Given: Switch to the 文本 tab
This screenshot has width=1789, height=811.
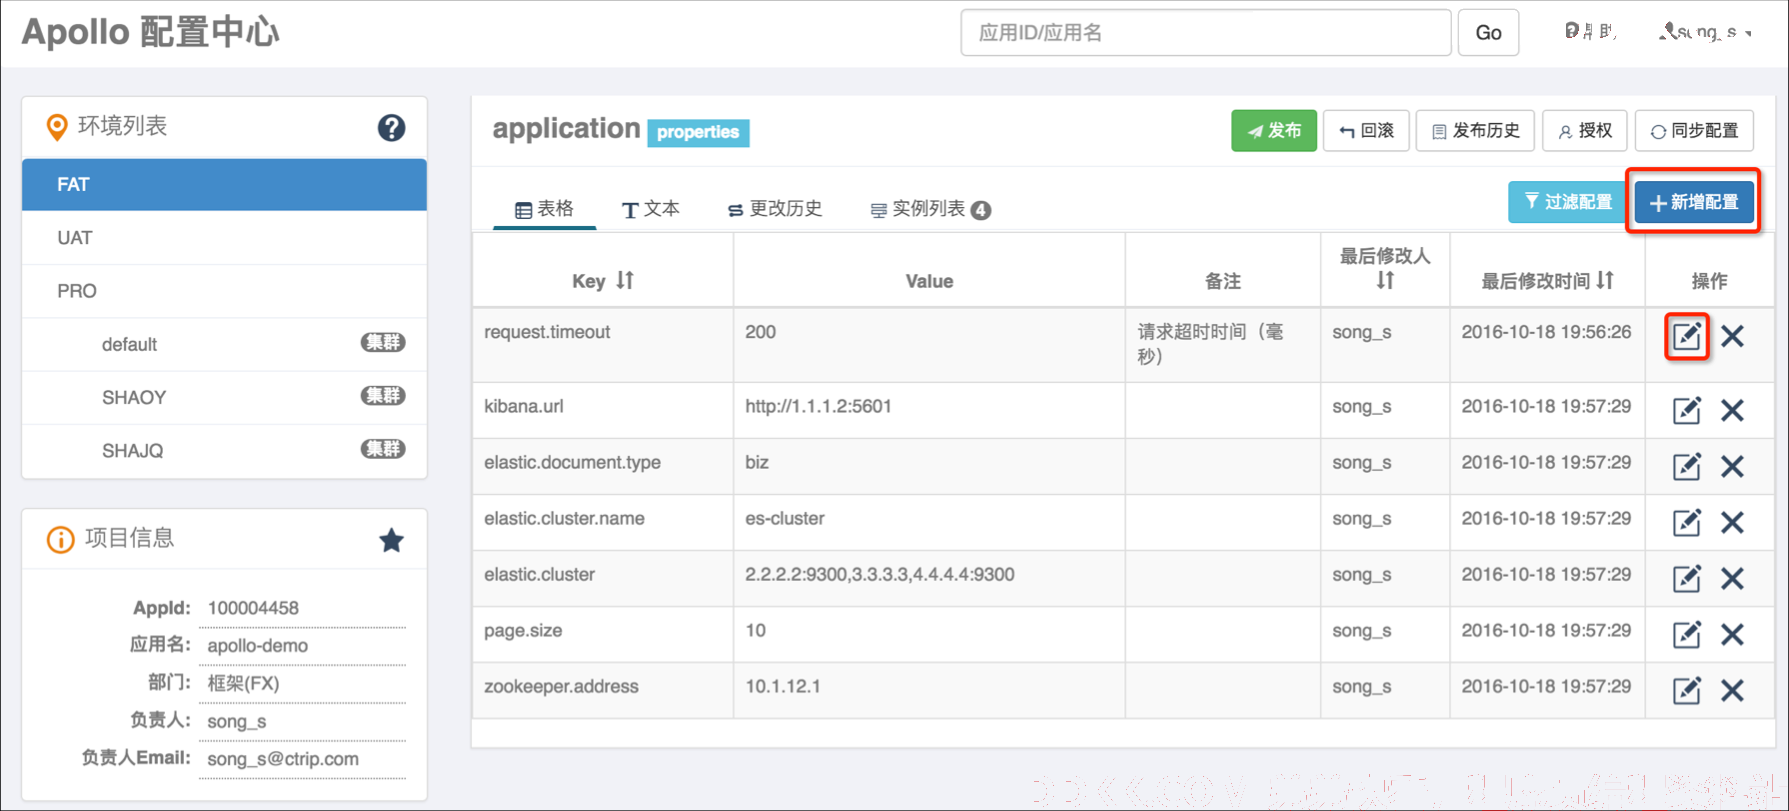Looking at the screenshot, I should click(x=650, y=208).
